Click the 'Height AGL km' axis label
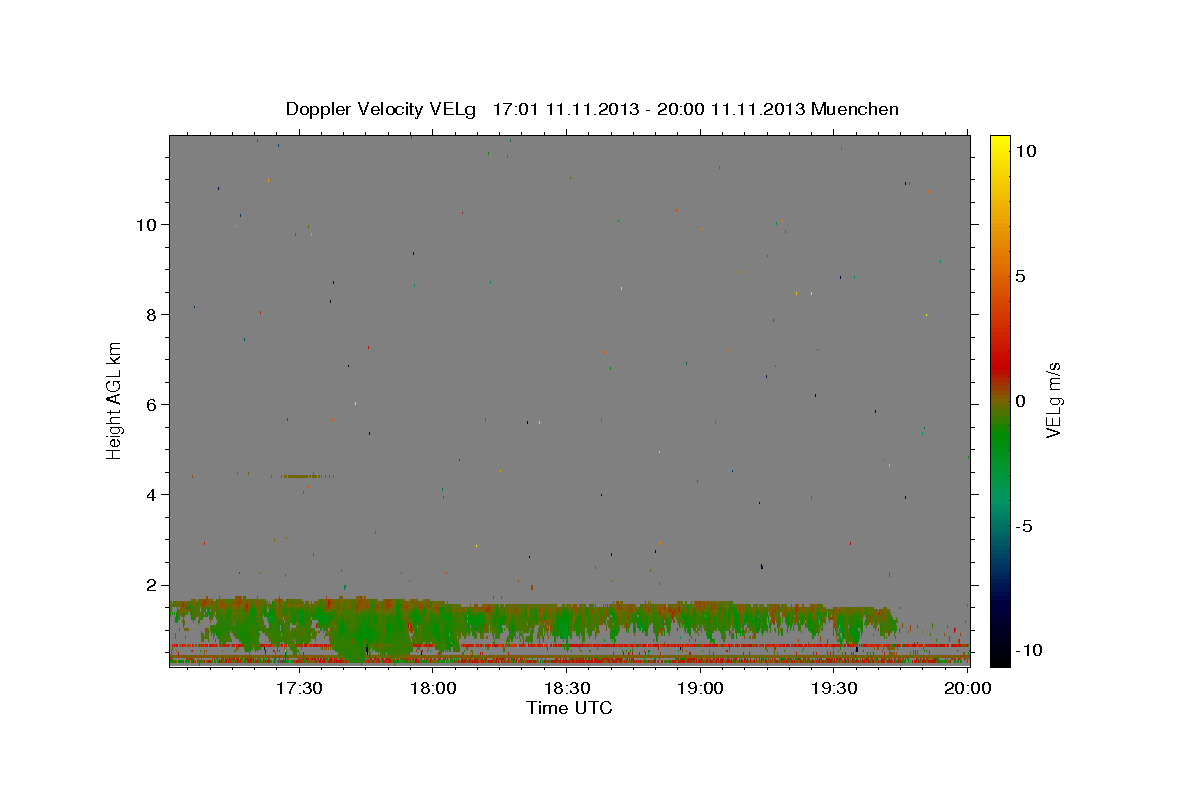This screenshot has width=1200, height=800. click(115, 400)
